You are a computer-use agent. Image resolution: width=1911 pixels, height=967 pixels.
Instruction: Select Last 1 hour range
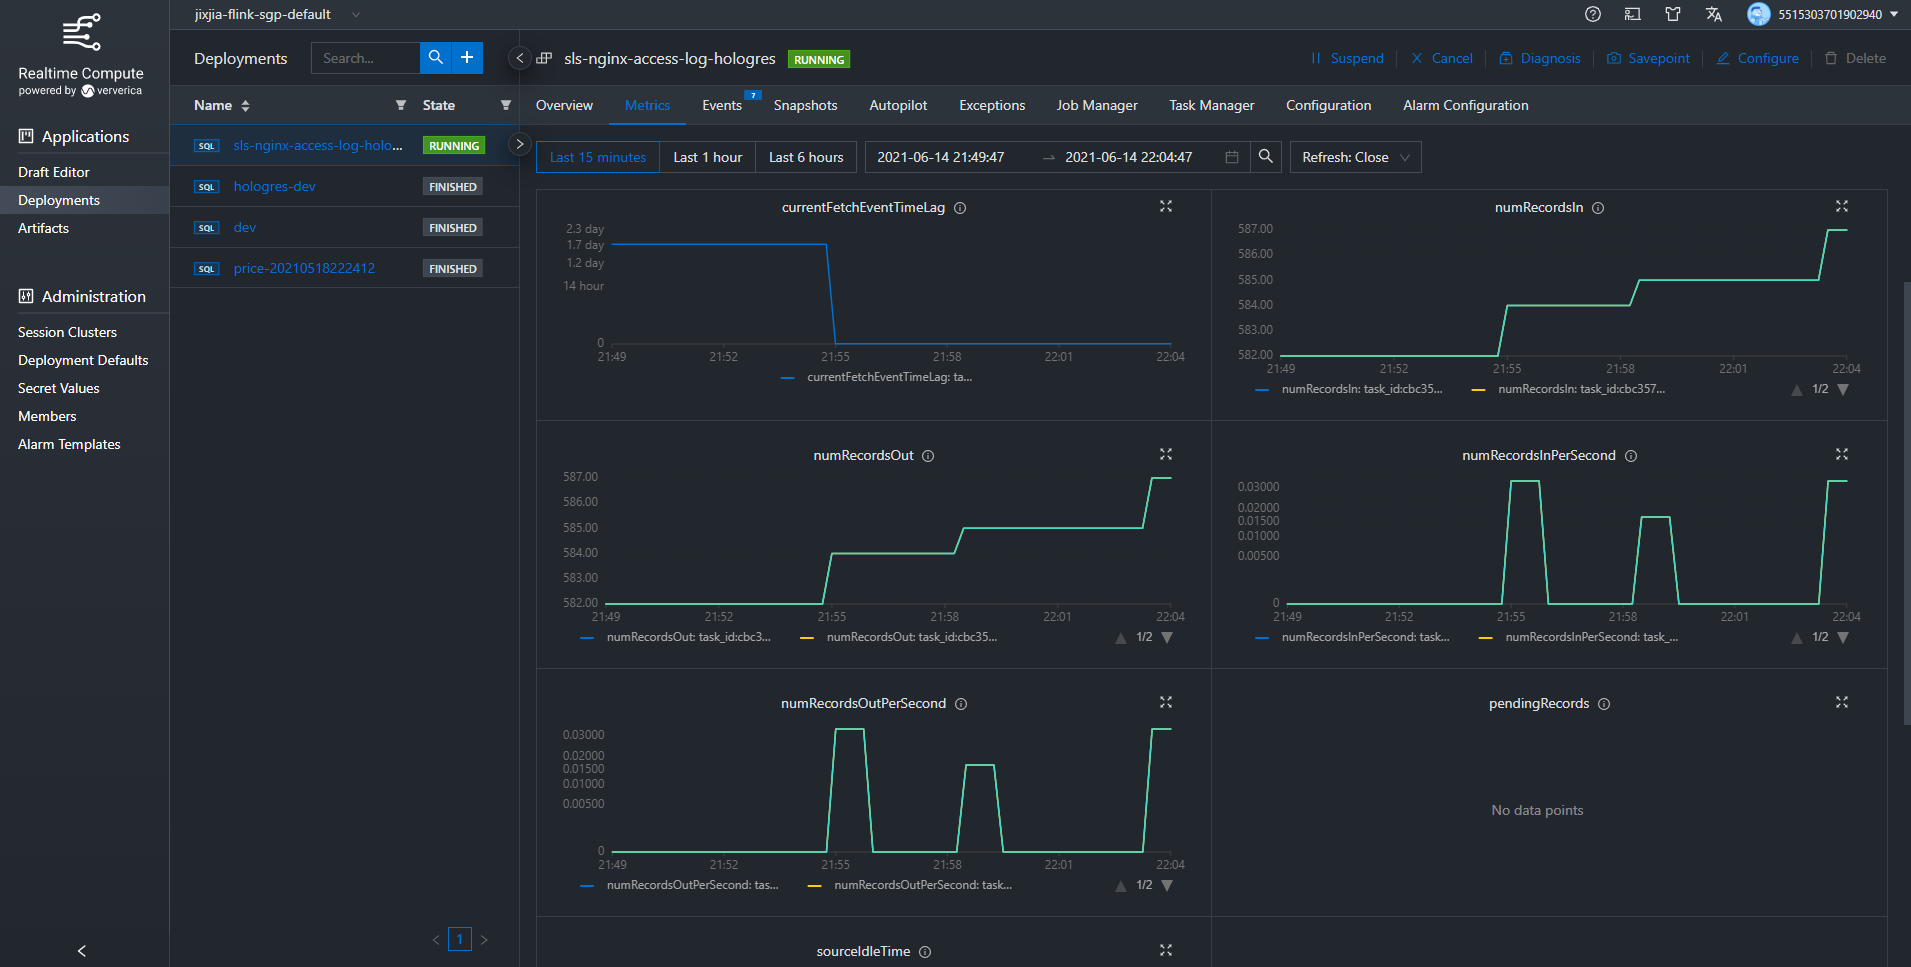coord(707,157)
